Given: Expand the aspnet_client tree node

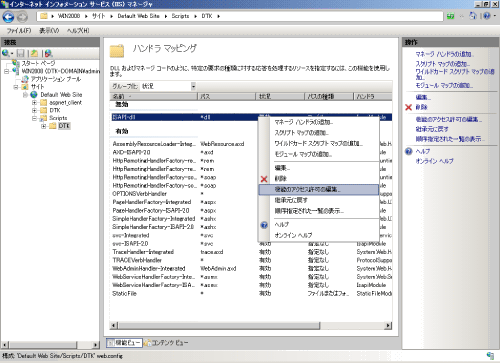Looking at the screenshot, I should pos(34,102).
